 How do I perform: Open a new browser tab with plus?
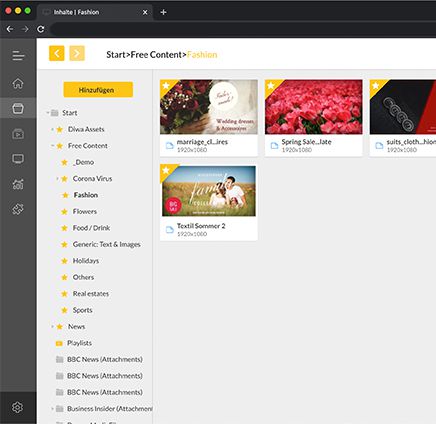pyautogui.click(x=163, y=12)
